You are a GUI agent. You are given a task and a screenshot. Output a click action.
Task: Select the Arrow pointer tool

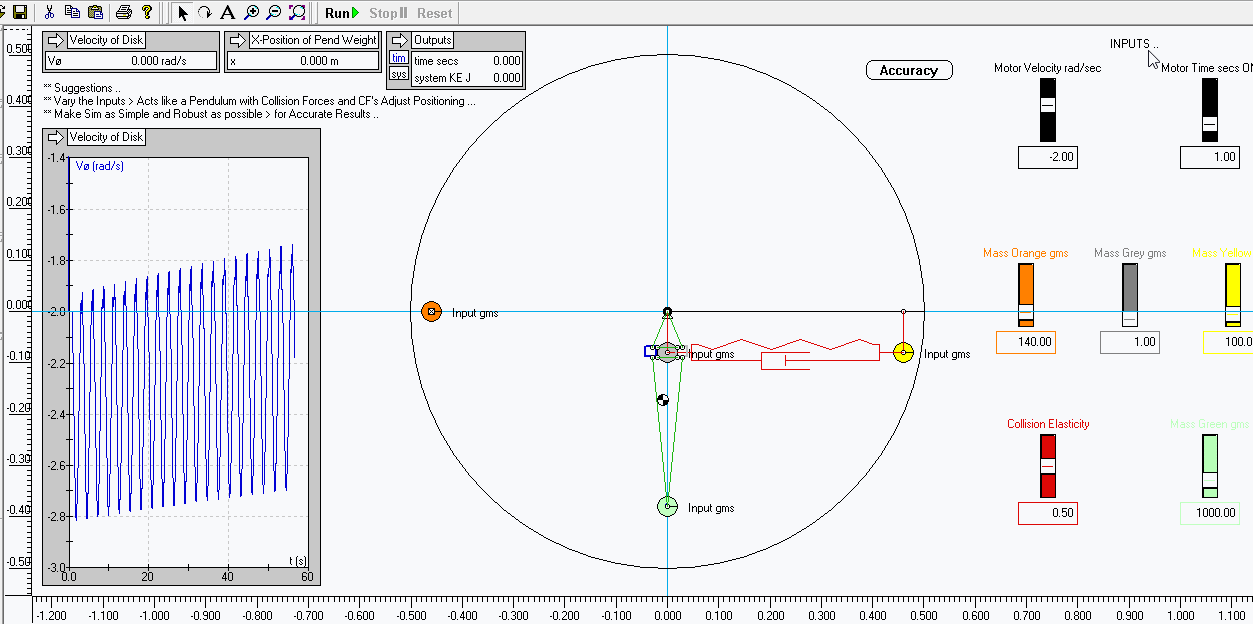[183, 13]
